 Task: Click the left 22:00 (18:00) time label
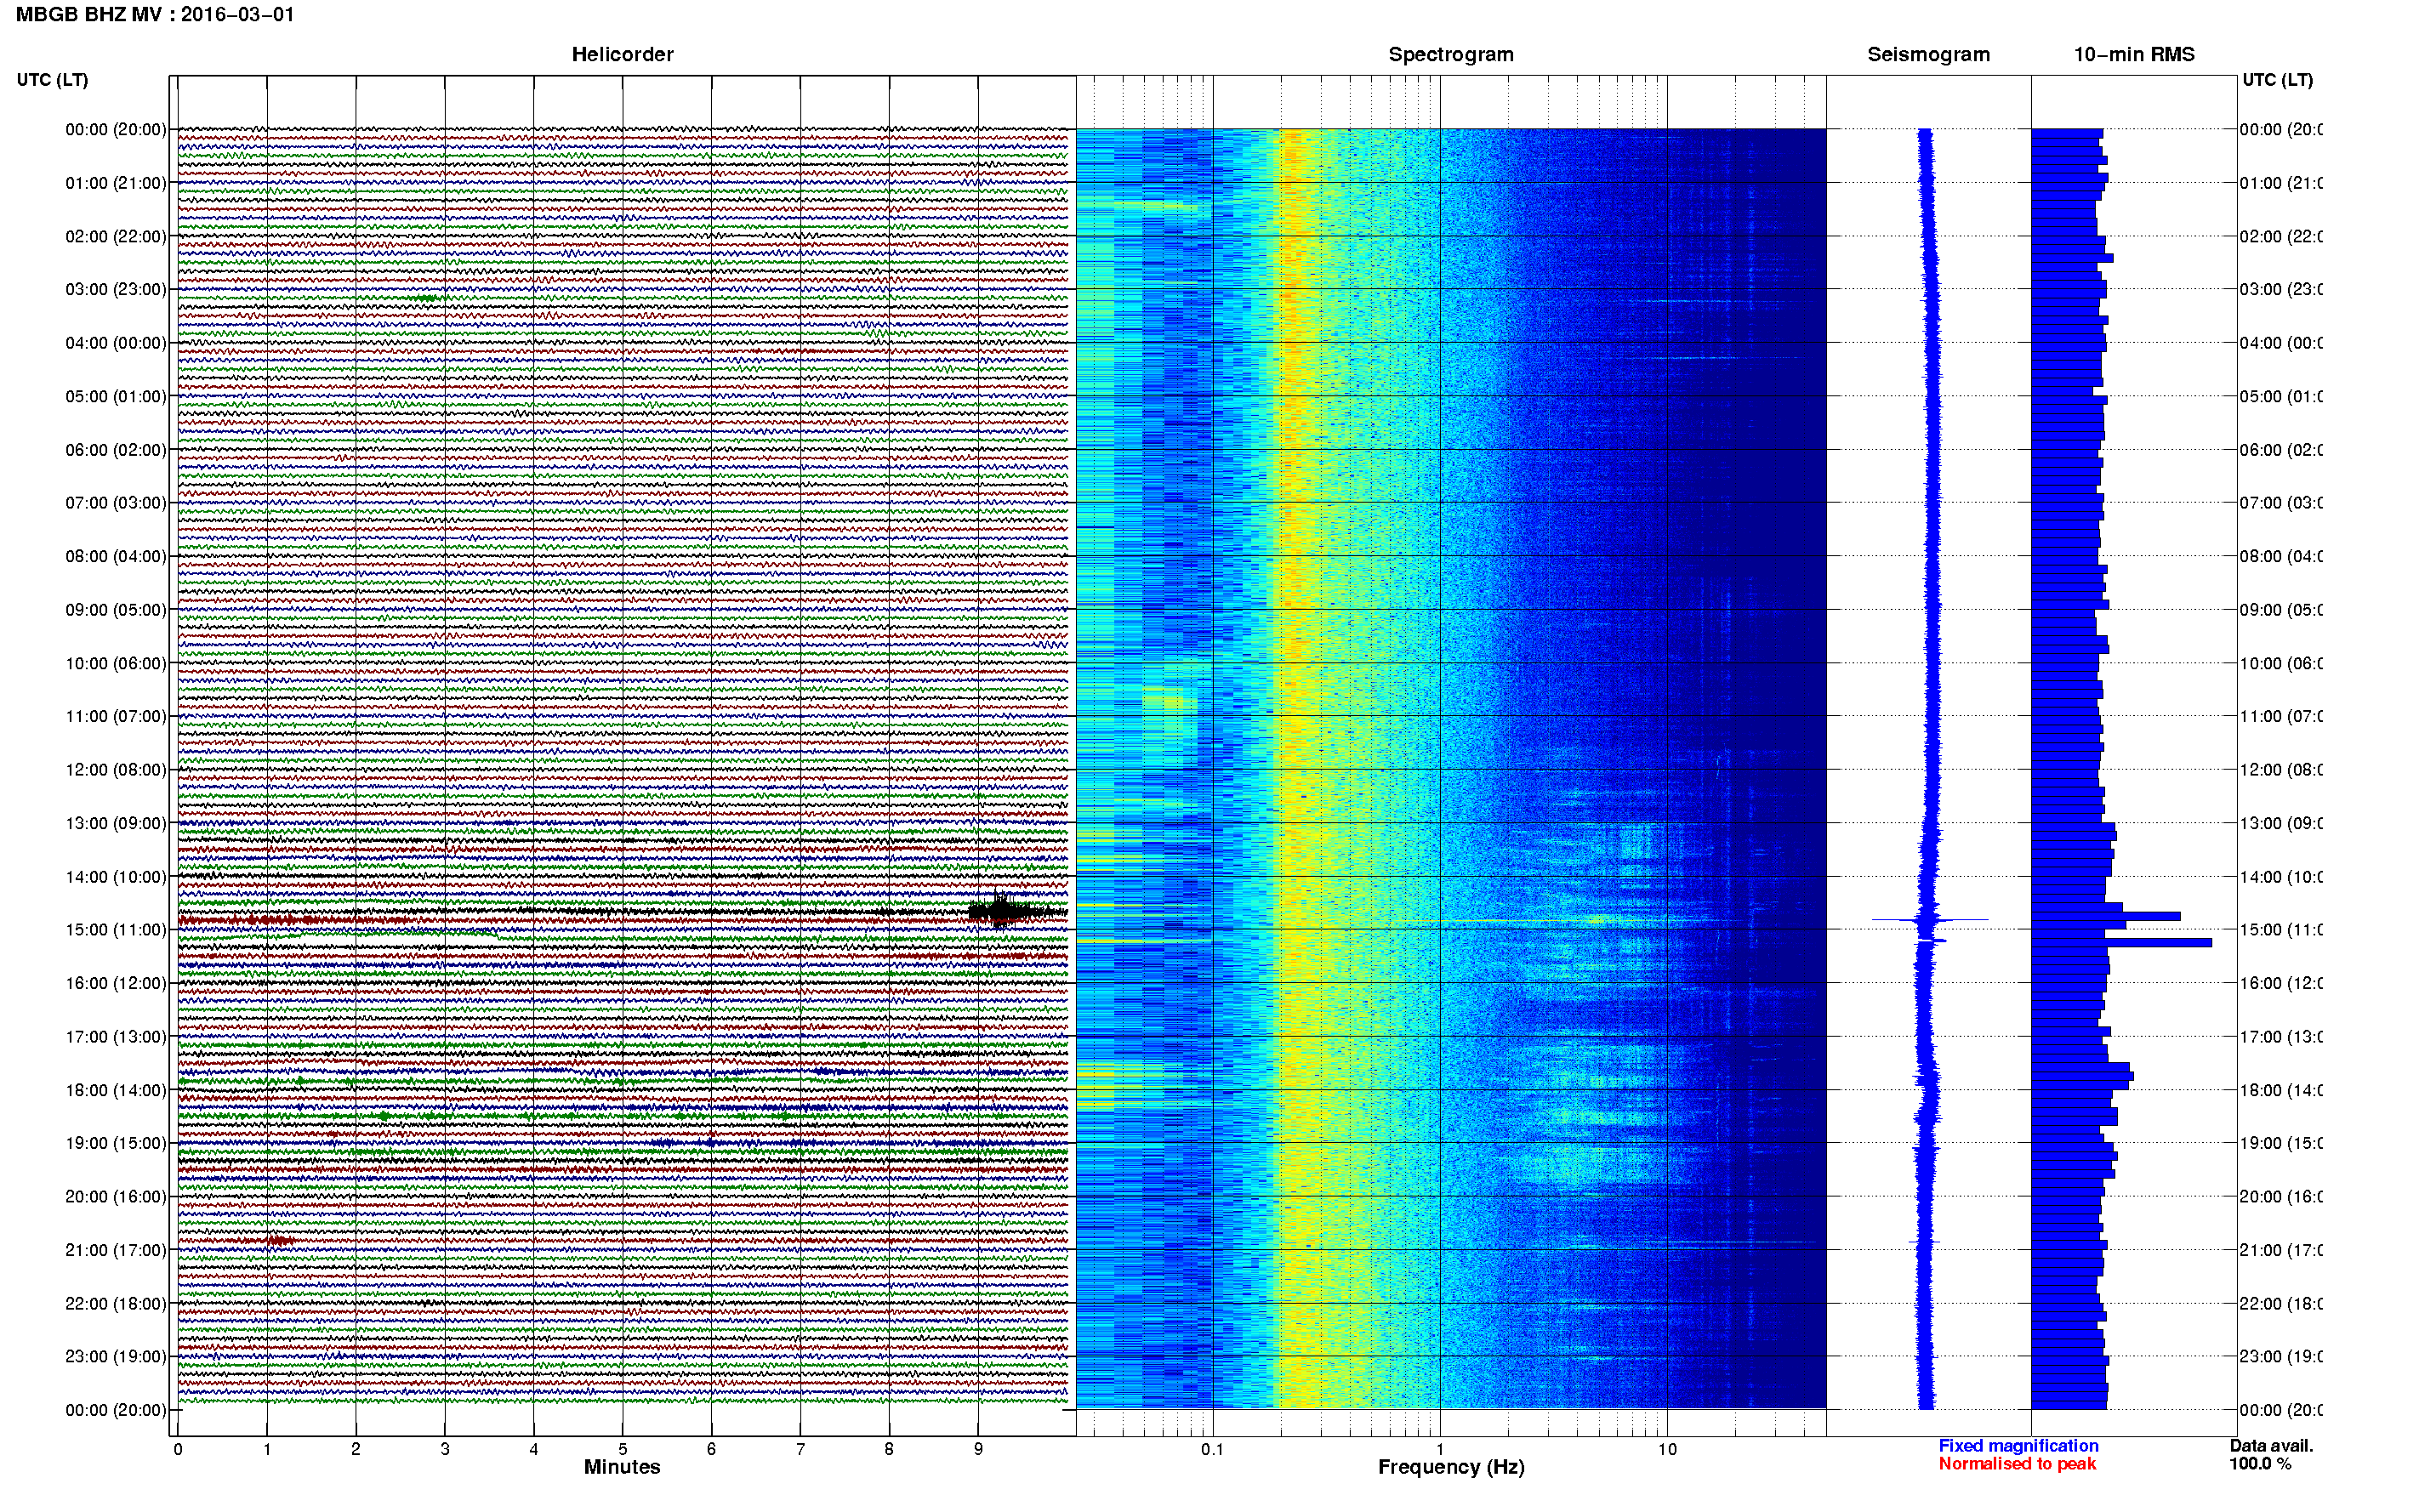tap(116, 1303)
